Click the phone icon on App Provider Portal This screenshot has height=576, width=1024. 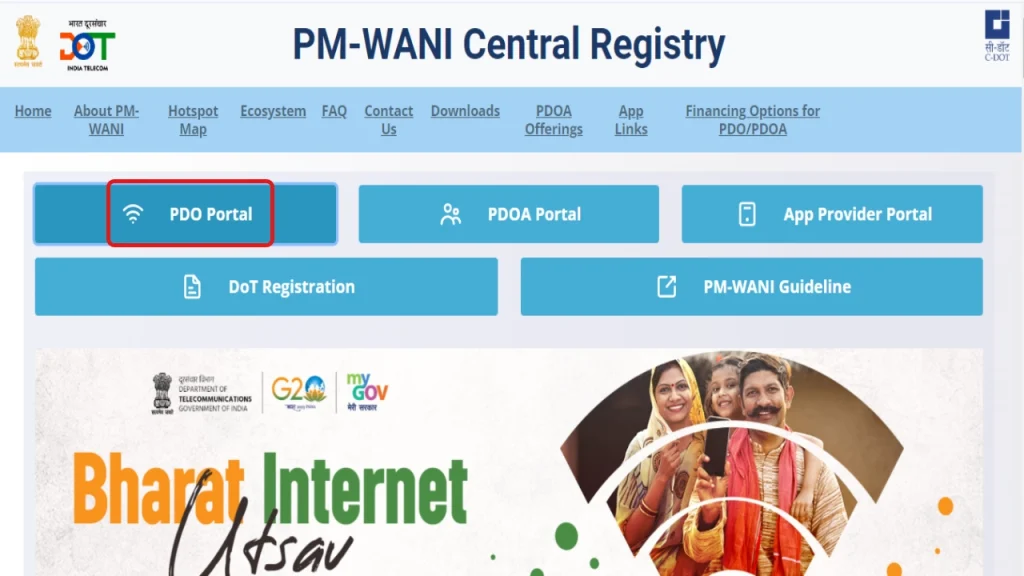[747, 214]
